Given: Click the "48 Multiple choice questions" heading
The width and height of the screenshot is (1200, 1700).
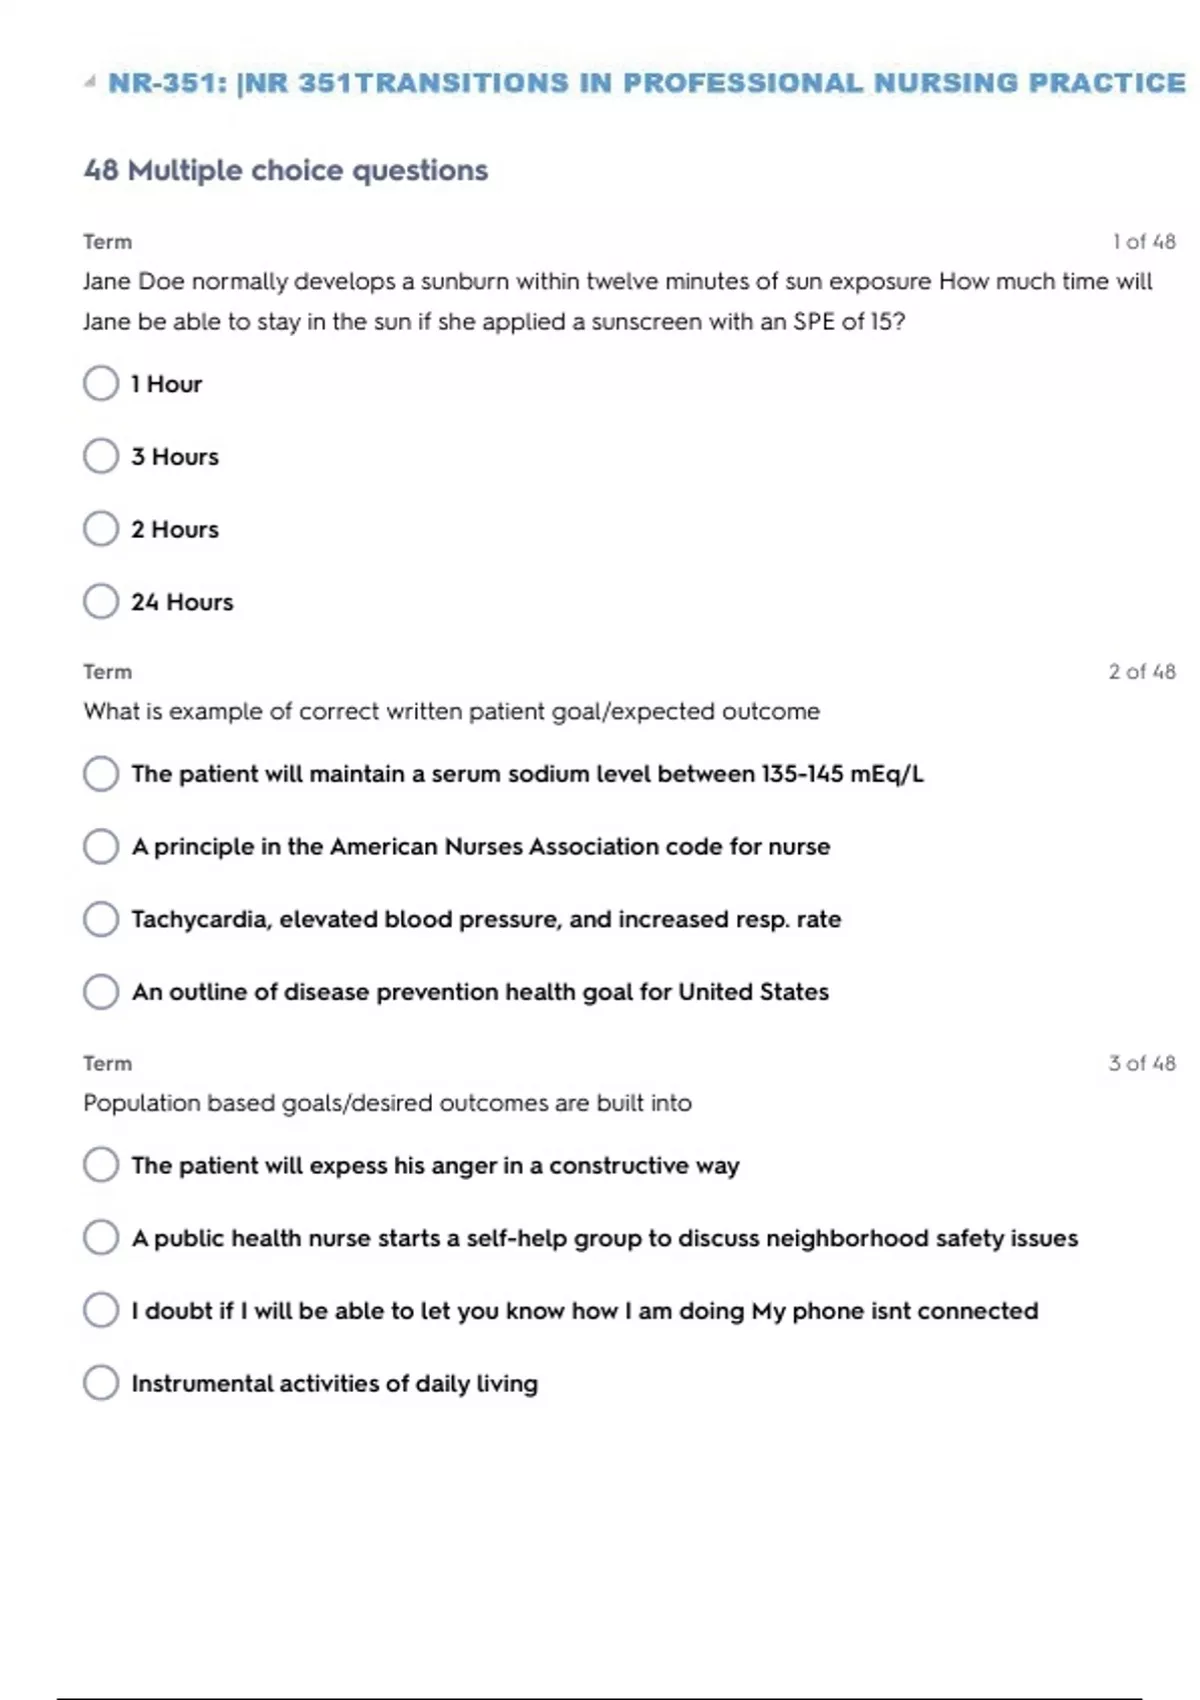Looking at the screenshot, I should 286,171.
